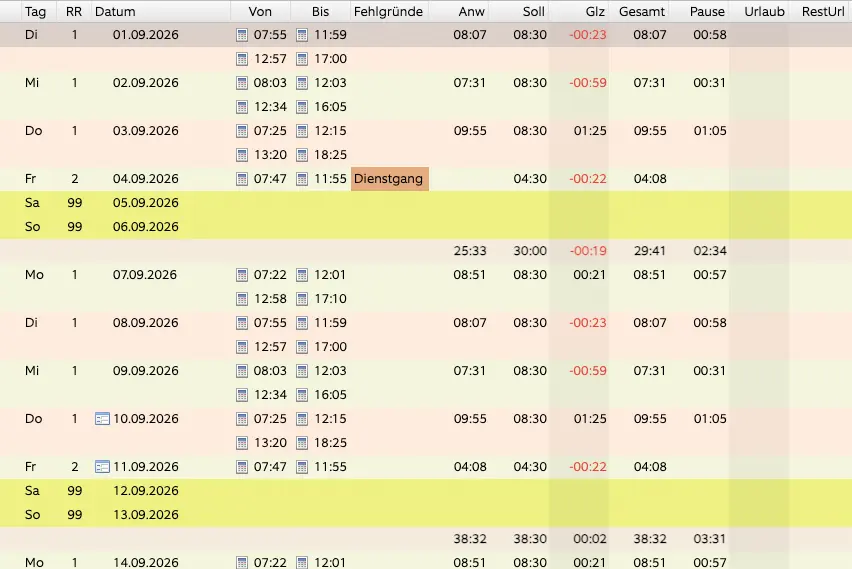Select the Dienstgang absence reason cell

pyautogui.click(x=390, y=179)
